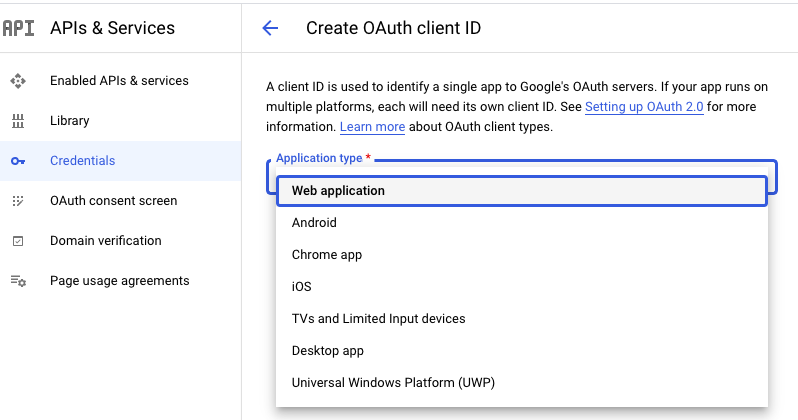Open Enabled APIs & services page
Image resolution: width=798 pixels, height=420 pixels.
tap(119, 81)
